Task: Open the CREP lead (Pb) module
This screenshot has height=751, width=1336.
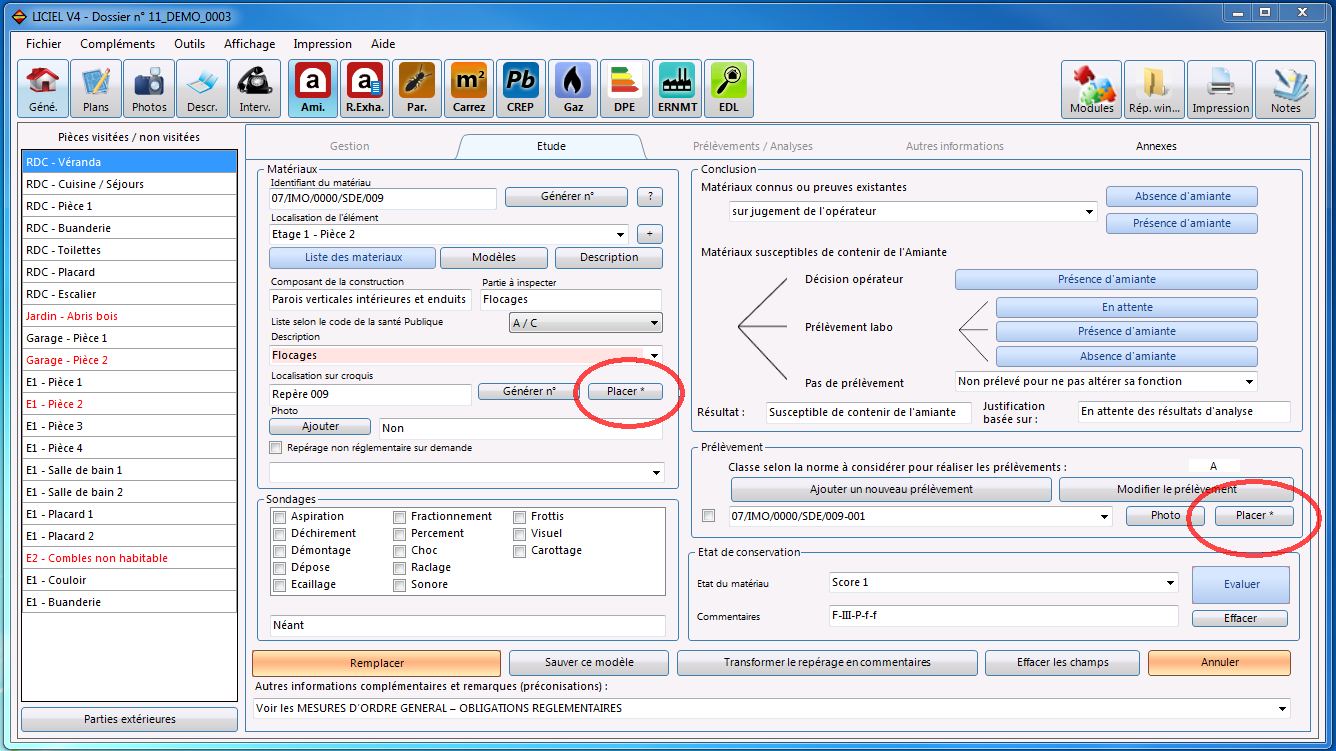Action: (520, 89)
